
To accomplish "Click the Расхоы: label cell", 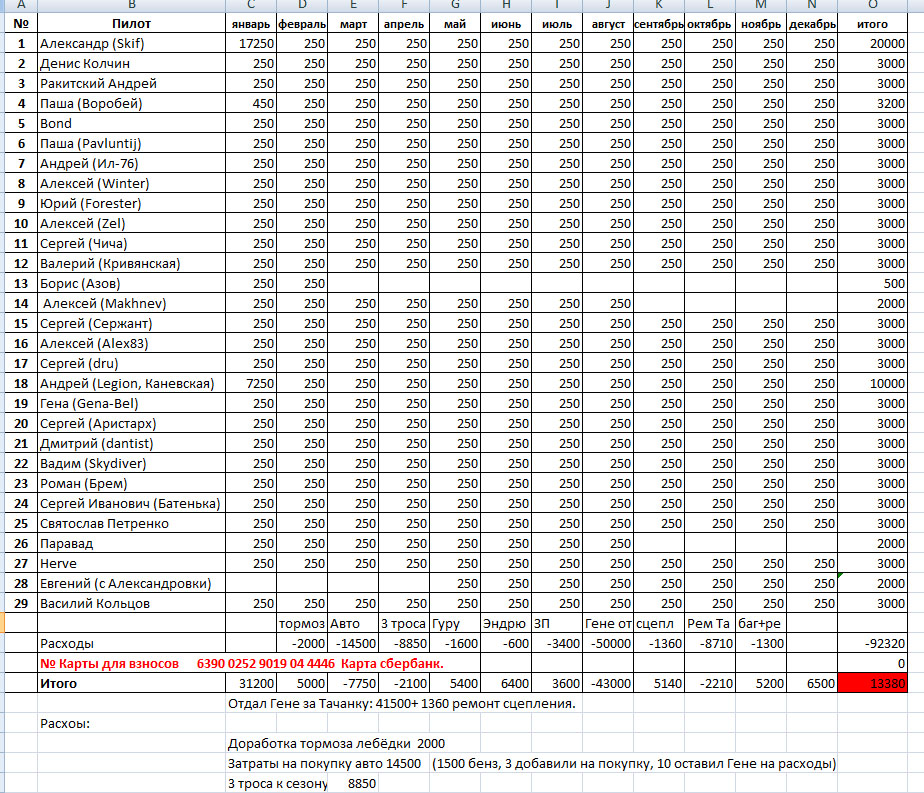I will (131, 724).
